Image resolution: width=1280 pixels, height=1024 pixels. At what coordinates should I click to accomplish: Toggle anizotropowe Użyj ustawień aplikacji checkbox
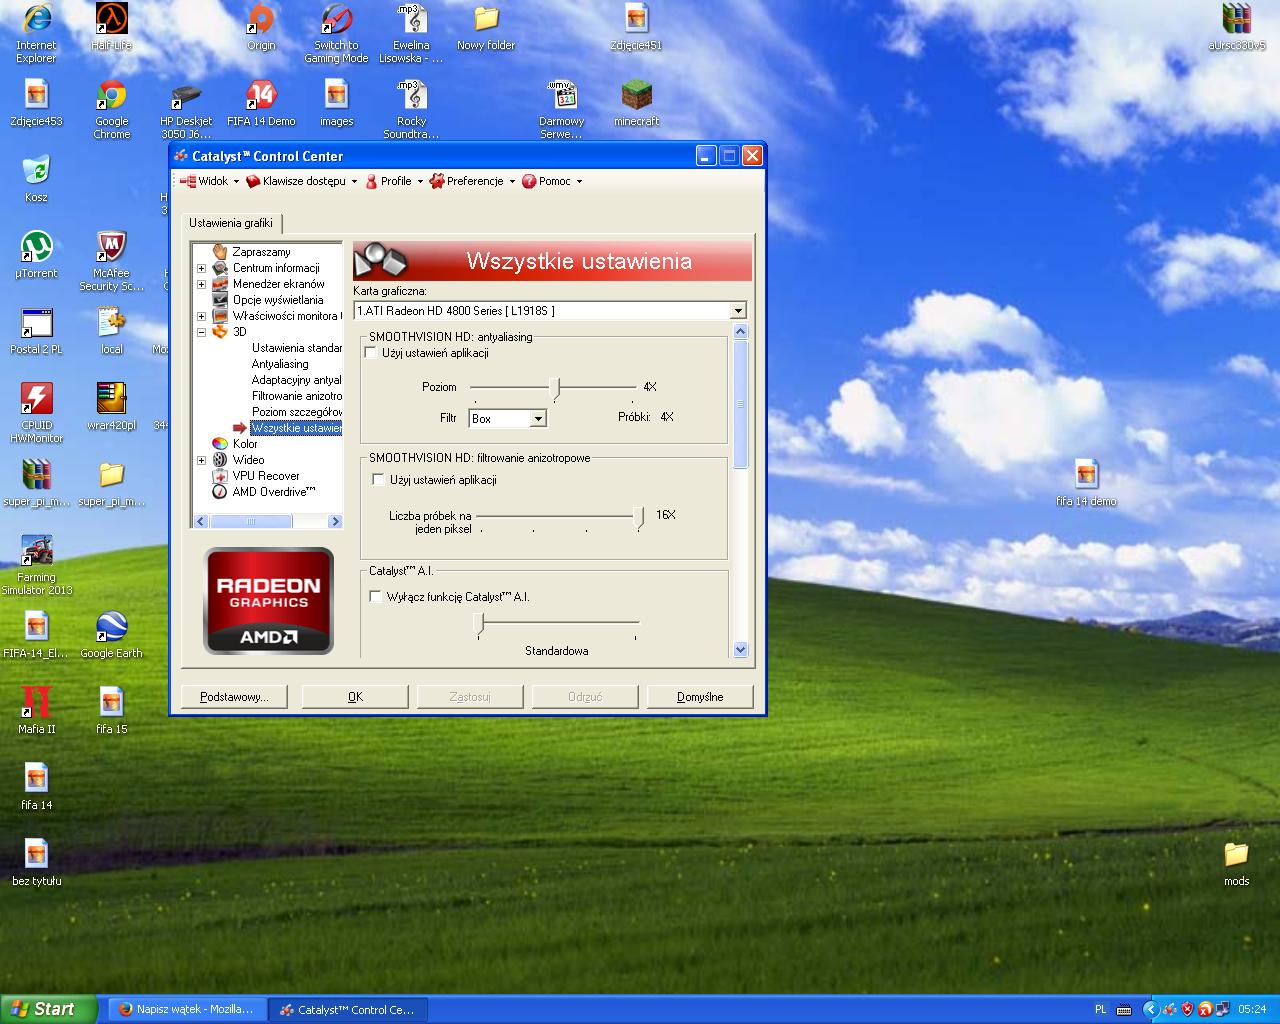tap(377, 480)
